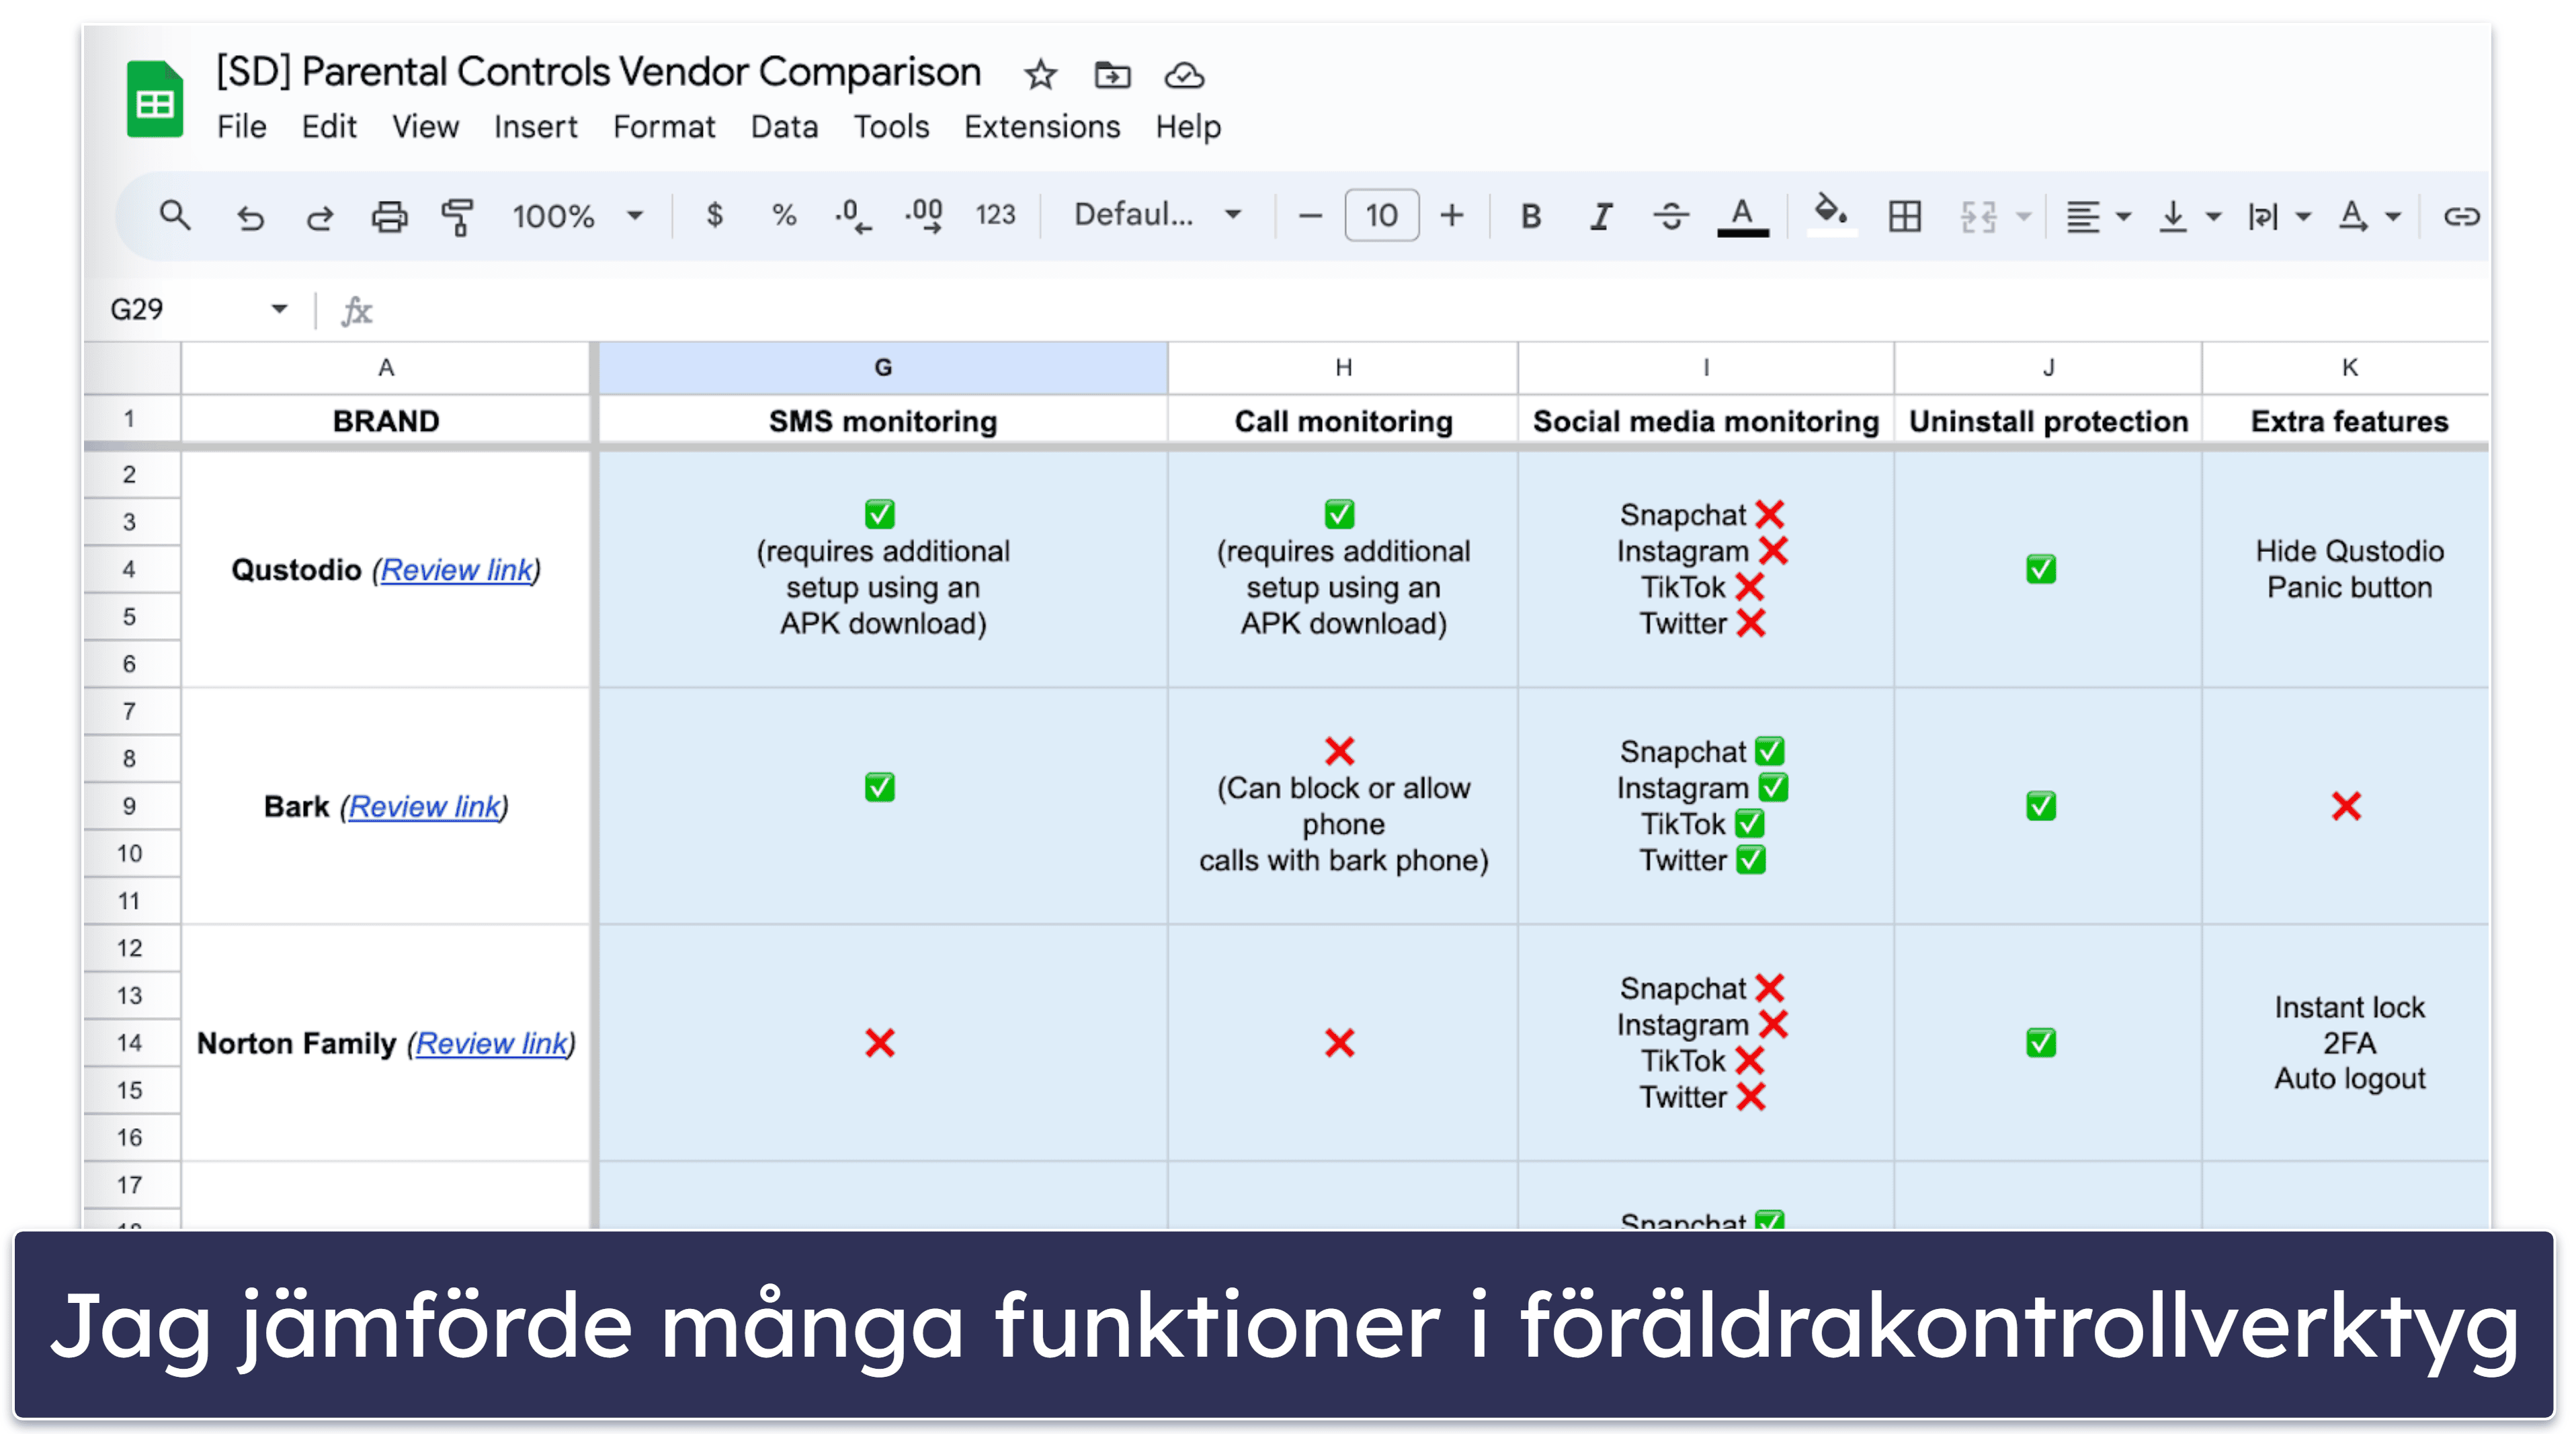This screenshot has width=2576, height=1434.
Task: Click the text wrapping icon
Action: click(x=2262, y=216)
